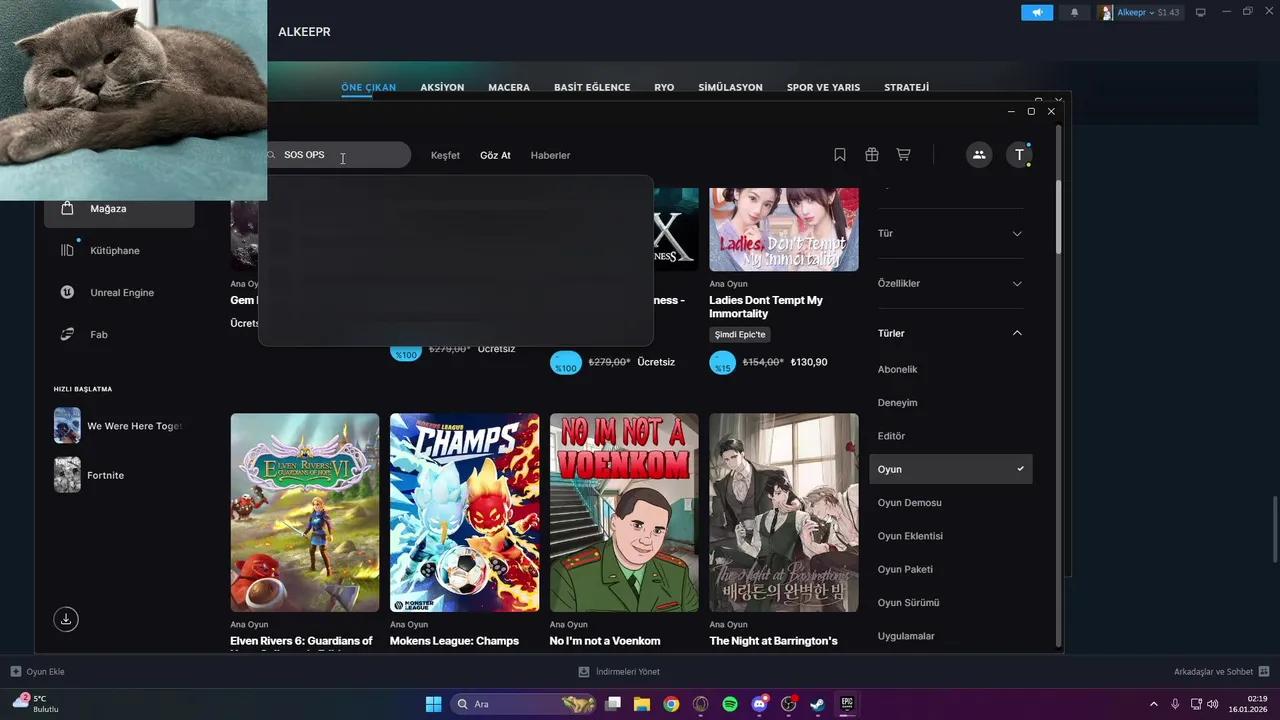Click the microphone tray icon
1280x720 pixels.
(x=1175, y=704)
